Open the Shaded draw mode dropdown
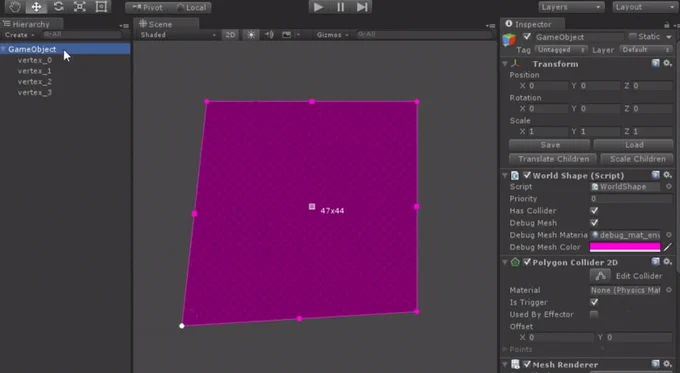This screenshot has width=680, height=373. [x=178, y=35]
